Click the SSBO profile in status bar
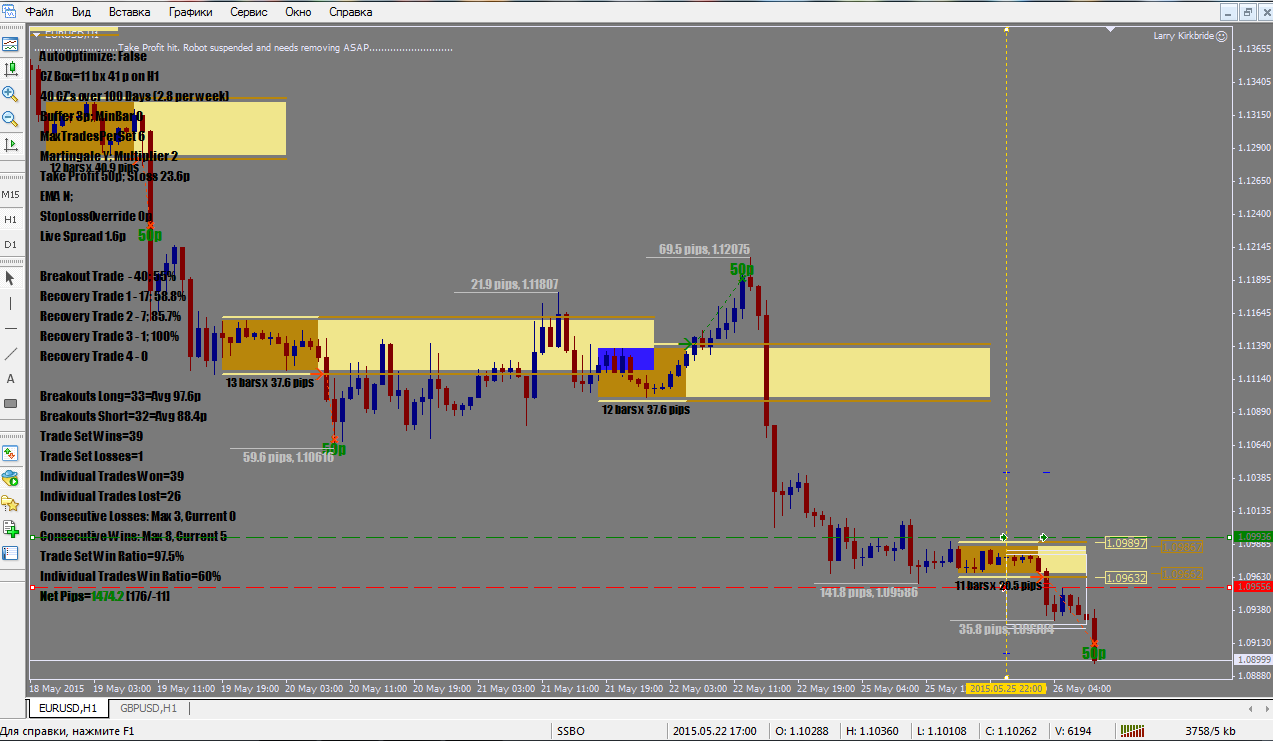The image size is (1273, 741). click(x=571, y=731)
